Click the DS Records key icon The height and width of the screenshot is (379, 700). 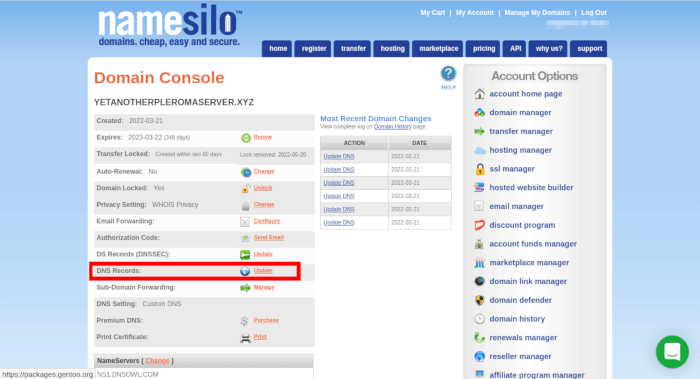pyautogui.click(x=245, y=254)
